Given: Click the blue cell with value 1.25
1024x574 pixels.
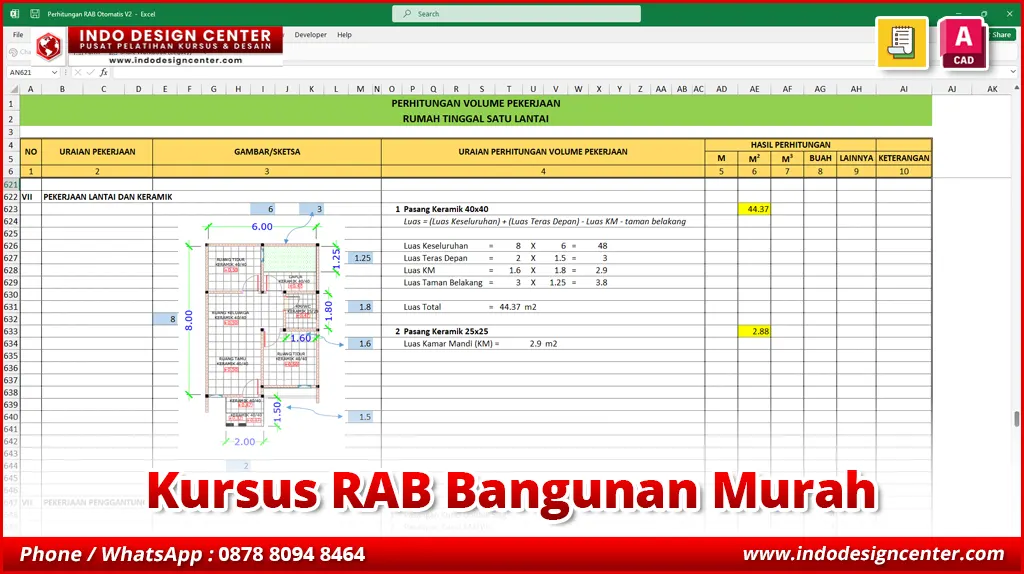Looking at the screenshot, I should 360,258.
